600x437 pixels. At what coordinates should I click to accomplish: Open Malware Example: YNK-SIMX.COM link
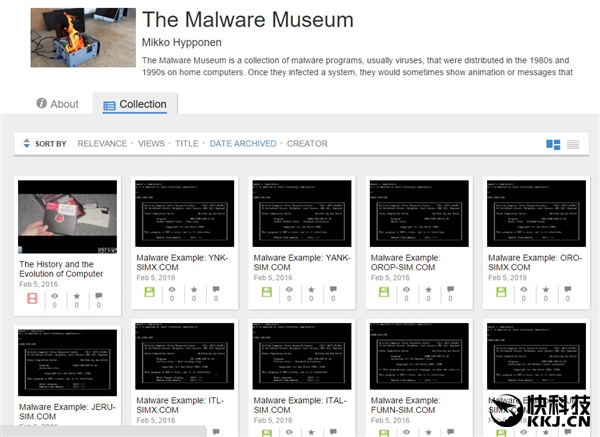coord(182,263)
